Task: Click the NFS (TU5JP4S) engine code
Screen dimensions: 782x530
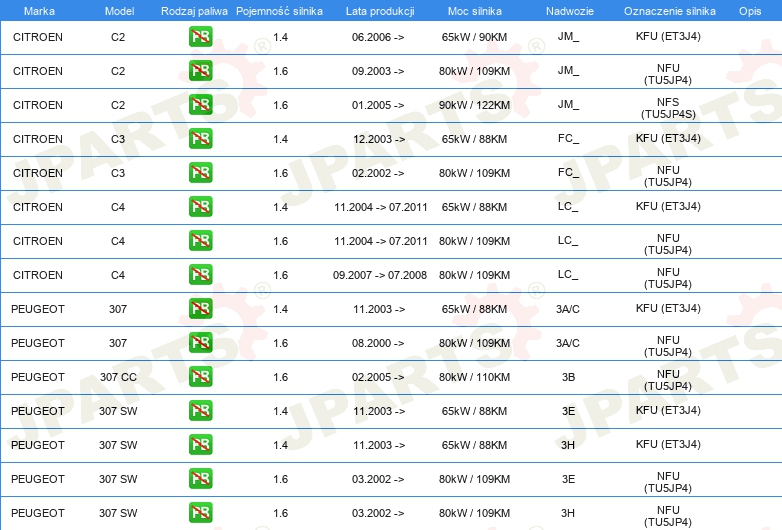Action: (668, 108)
